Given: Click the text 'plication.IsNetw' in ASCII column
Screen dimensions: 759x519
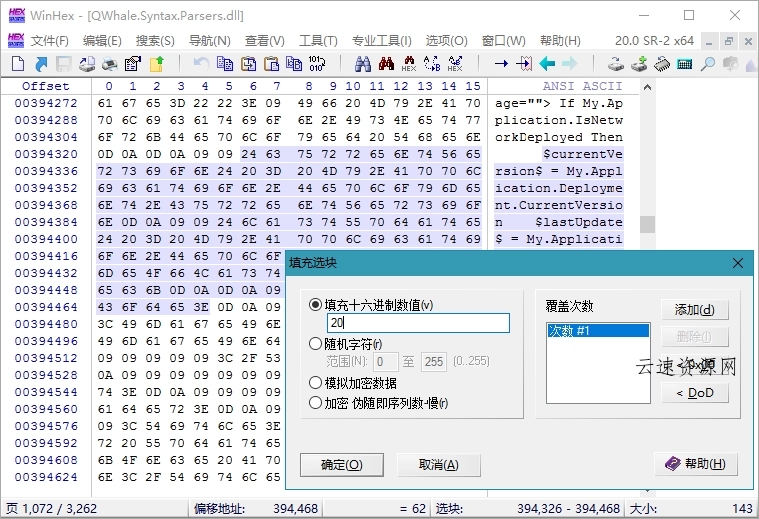Looking at the screenshot, I should (559, 120).
